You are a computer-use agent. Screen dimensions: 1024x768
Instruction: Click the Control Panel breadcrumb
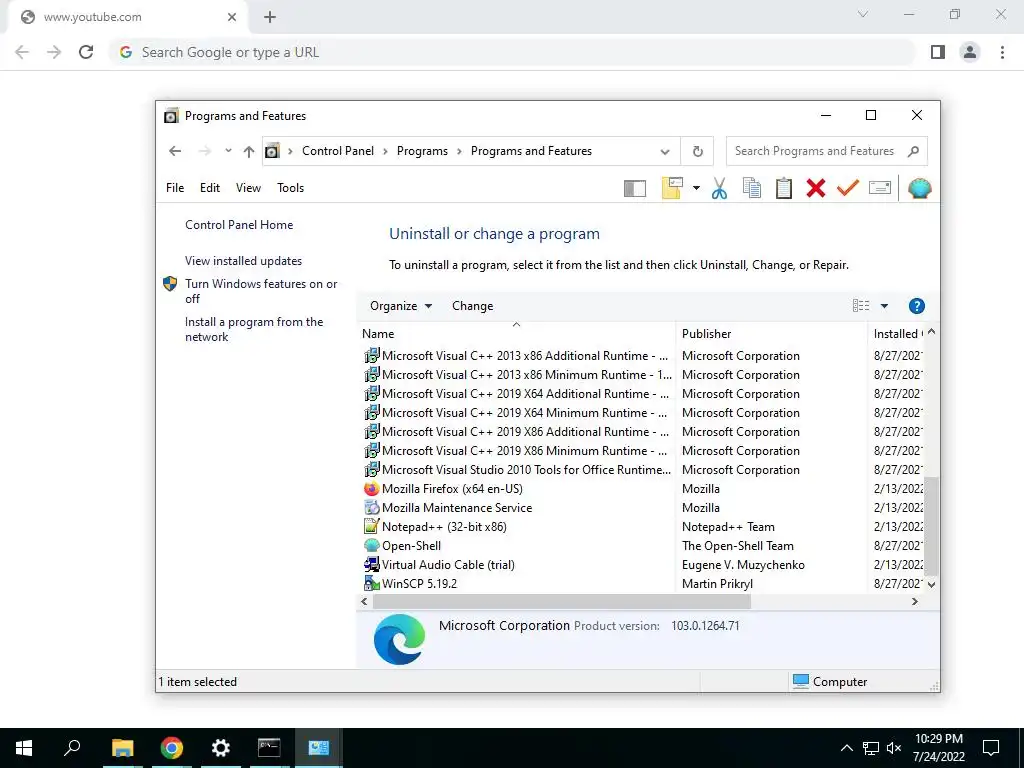point(338,152)
